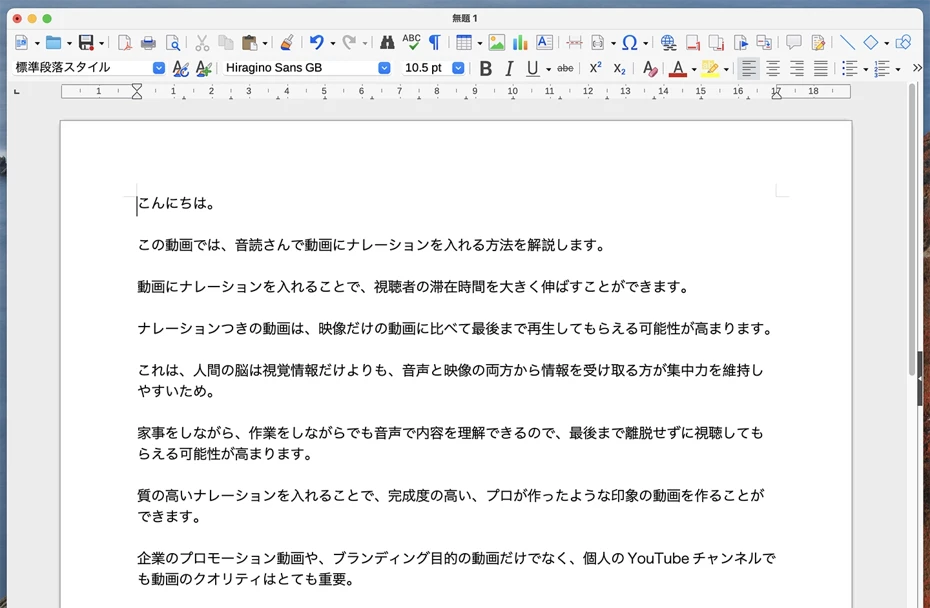930x608 pixels.
Task: Insert an endnote
Action: (716, 43)
